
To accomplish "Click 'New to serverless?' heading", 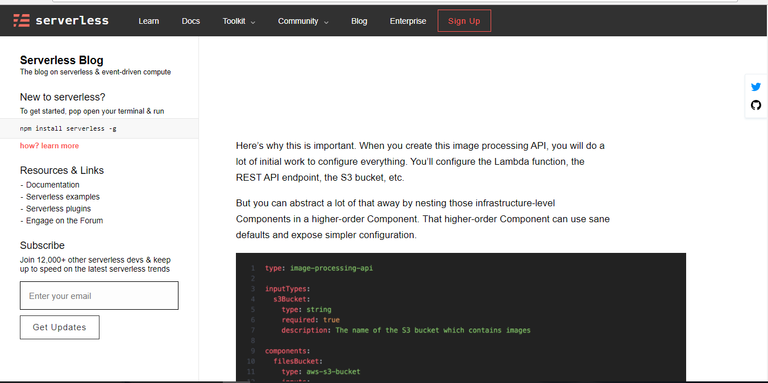I will click(x=63, y=97).
